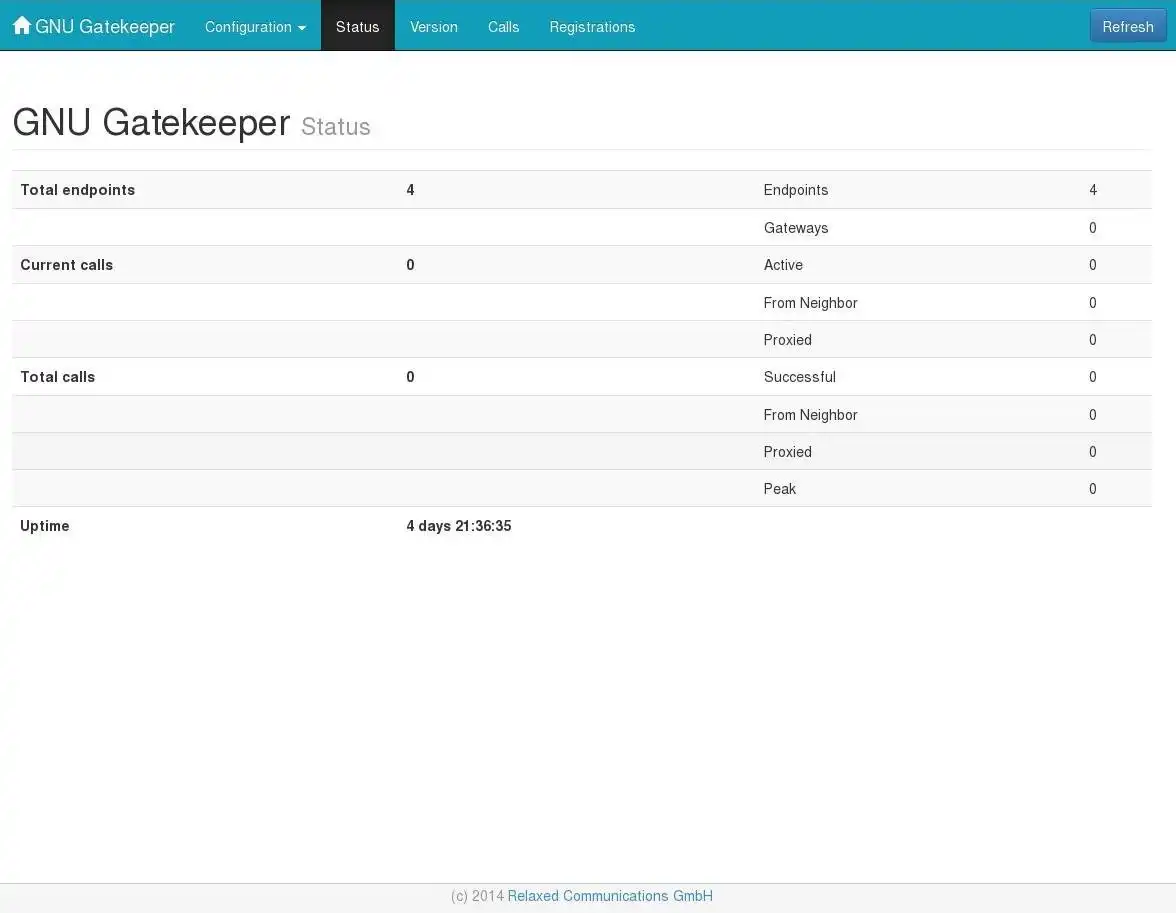The image size is (1176, 913).
Task: Click the Total calls label
Action: 58,377
